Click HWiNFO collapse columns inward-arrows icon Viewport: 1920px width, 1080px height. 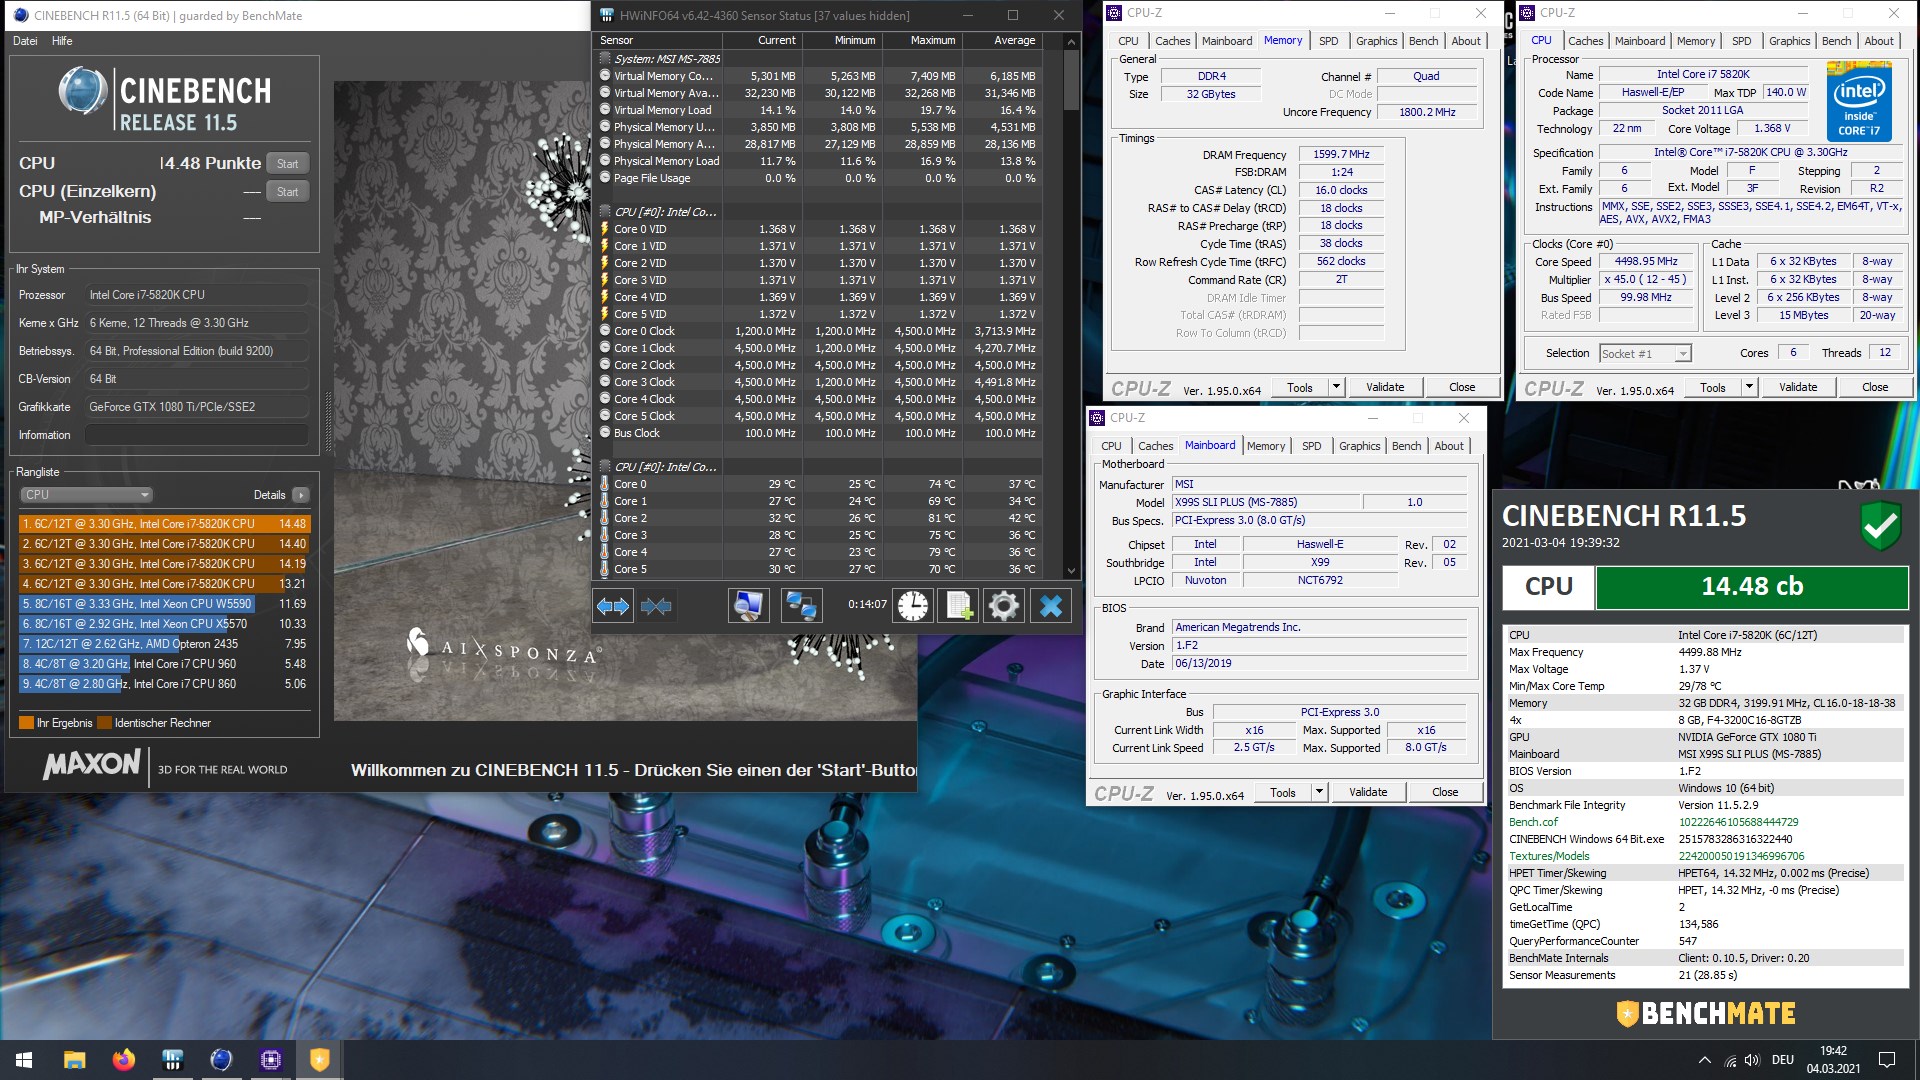656,605
